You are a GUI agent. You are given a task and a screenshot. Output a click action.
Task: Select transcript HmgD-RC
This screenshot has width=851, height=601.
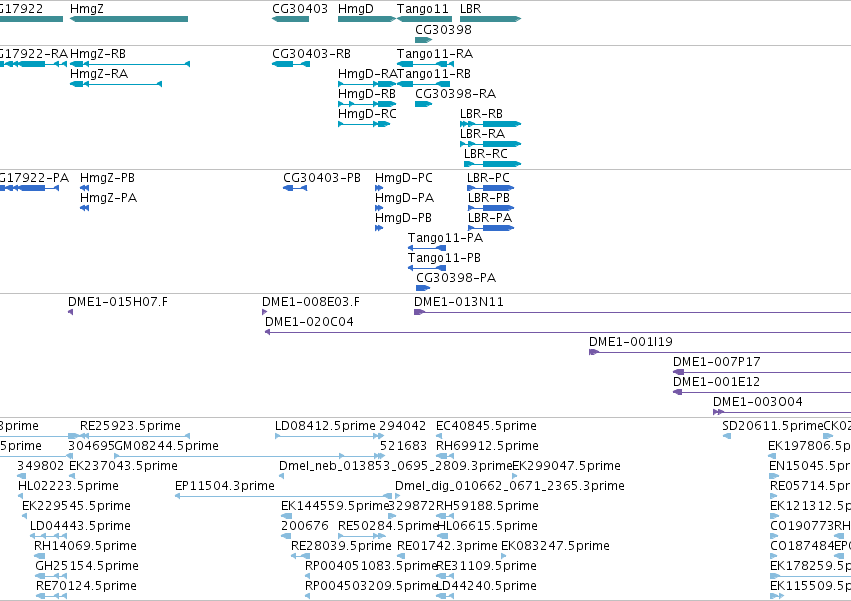point(367,113)
